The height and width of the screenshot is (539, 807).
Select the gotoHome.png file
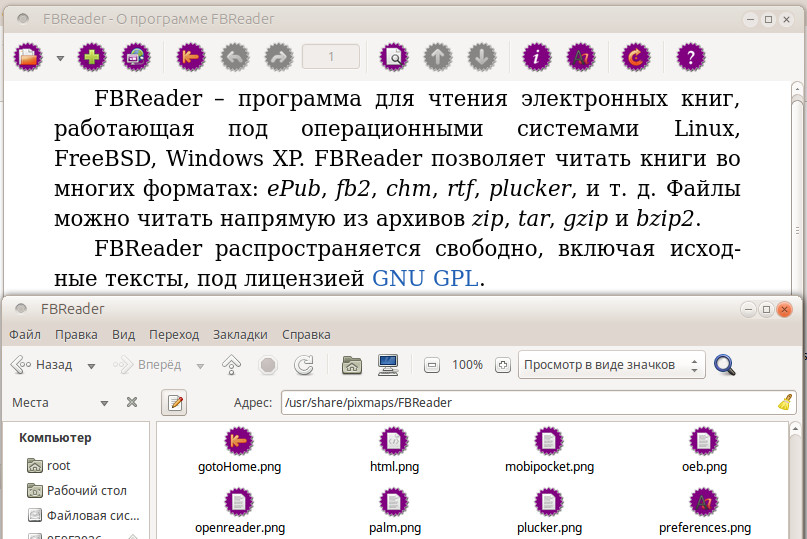pyautogui.click(x=239, y=450)
